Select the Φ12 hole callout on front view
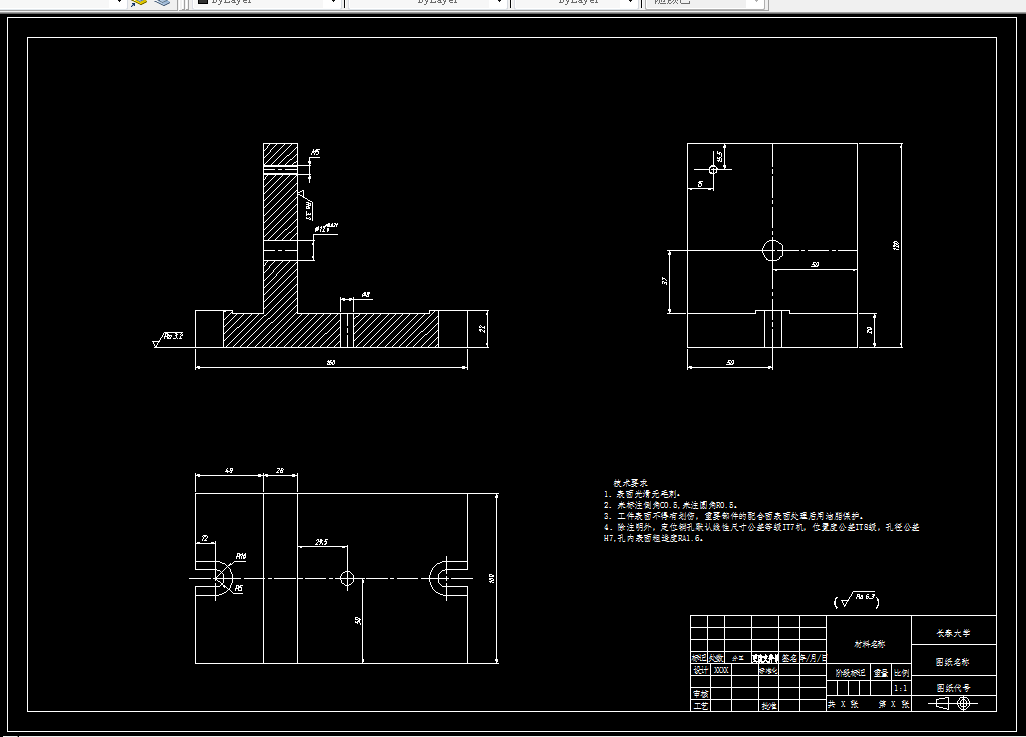The image size is (1026, 737). coord(326,228)
